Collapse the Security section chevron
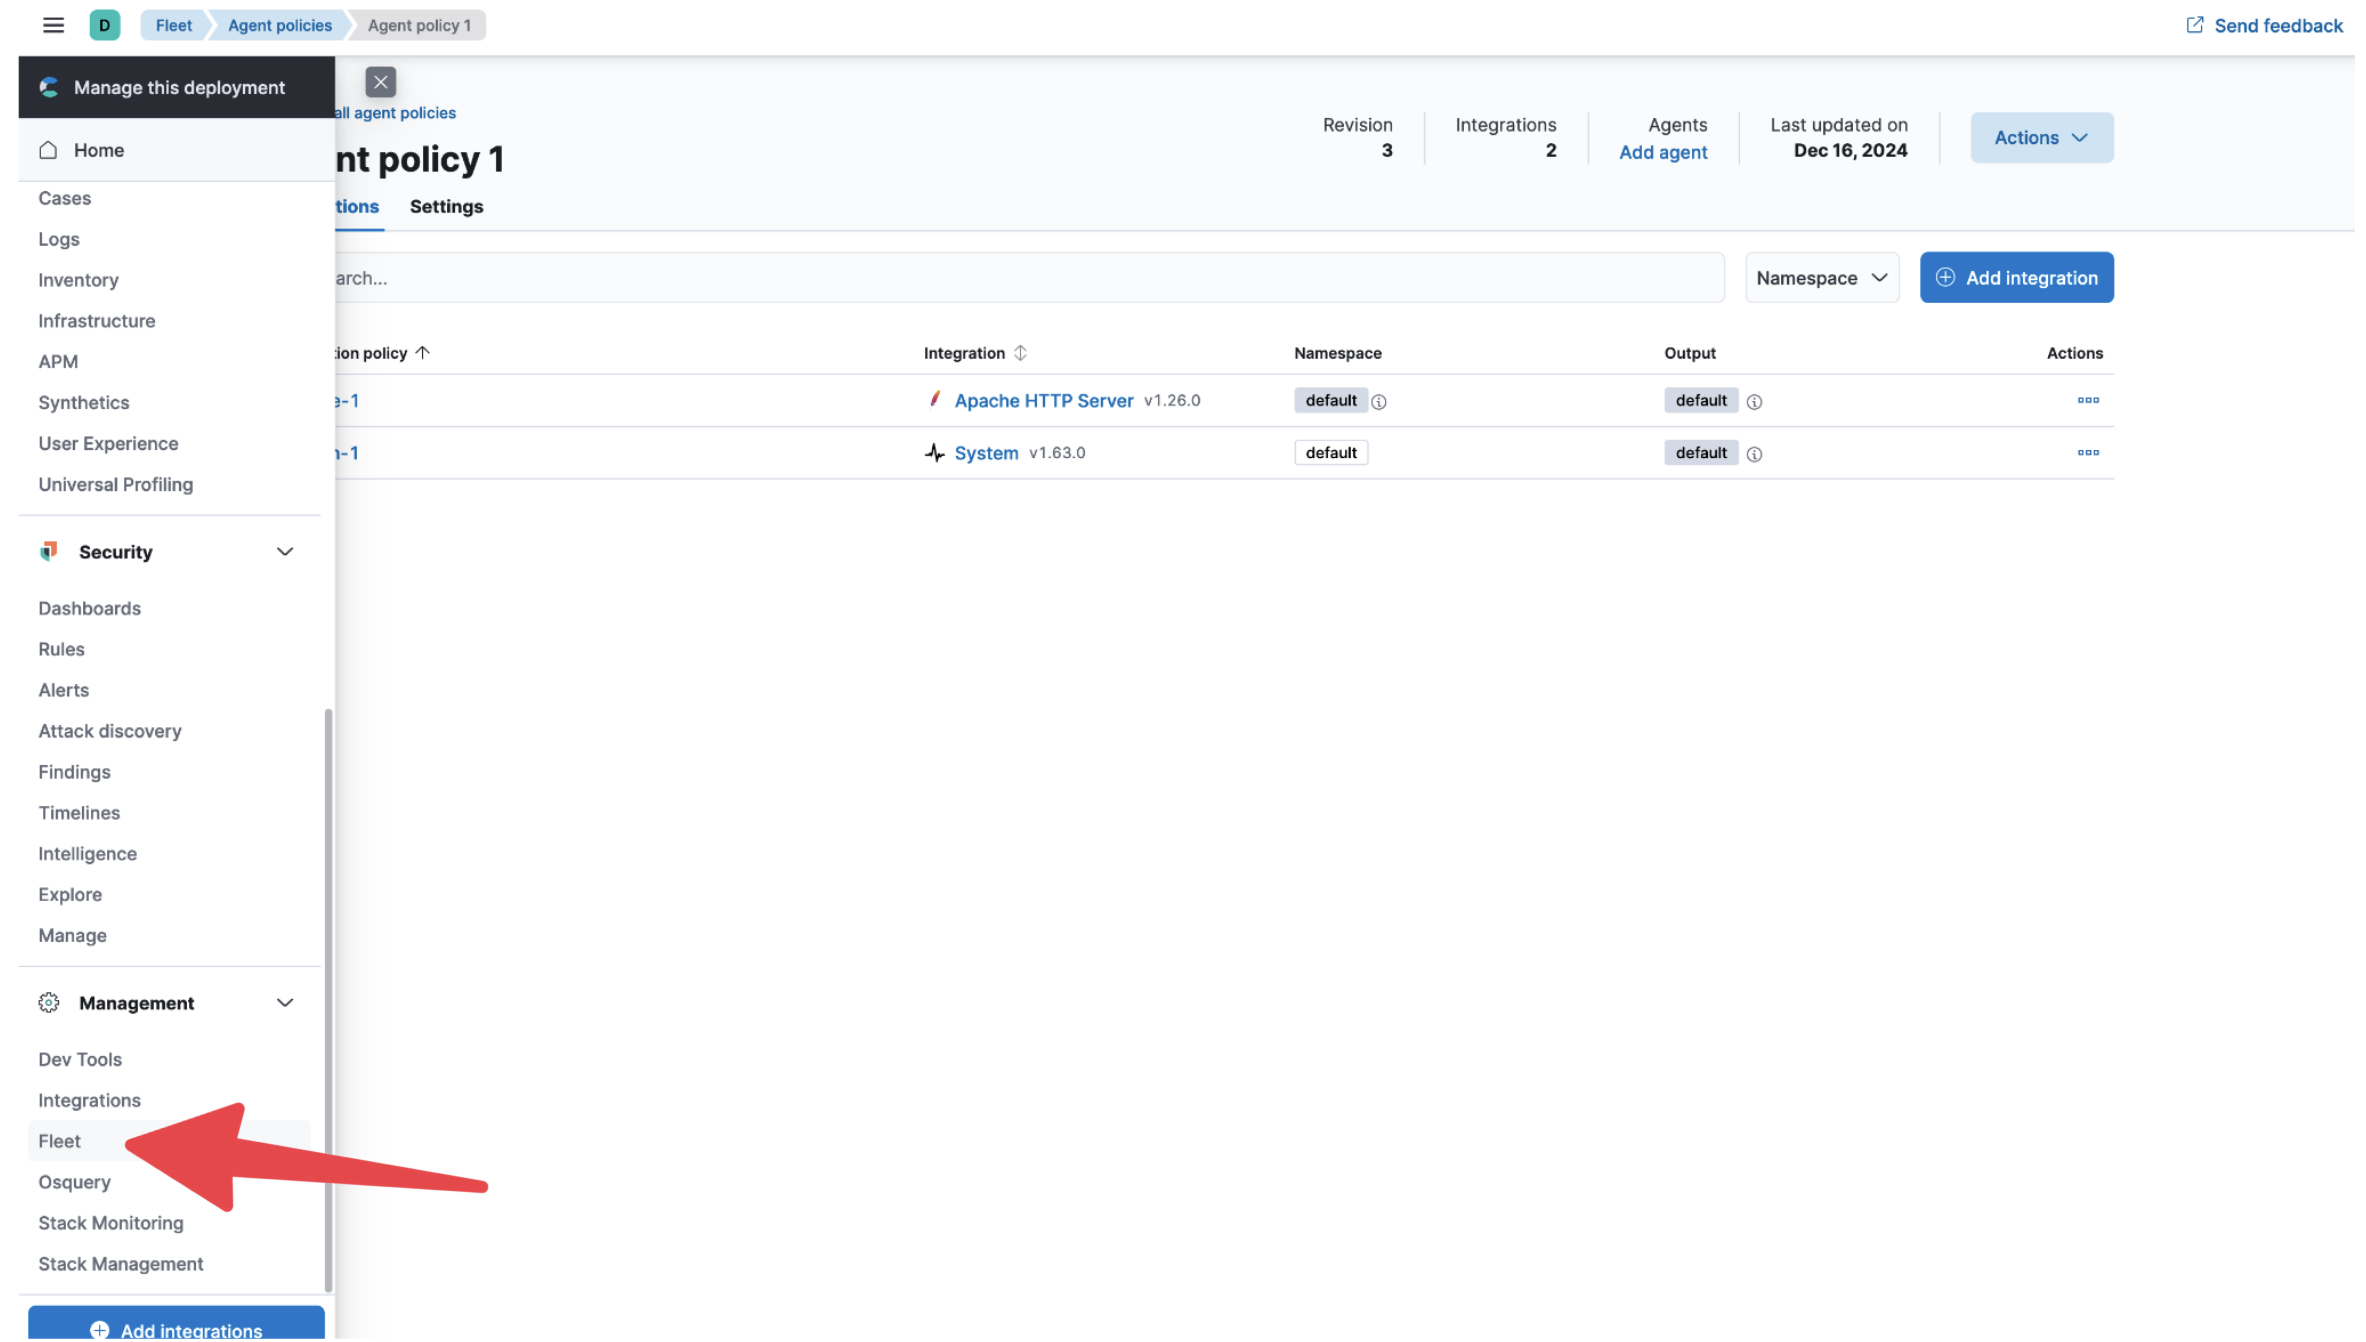The image size is (2366, 1342). (x=285, y=552)
